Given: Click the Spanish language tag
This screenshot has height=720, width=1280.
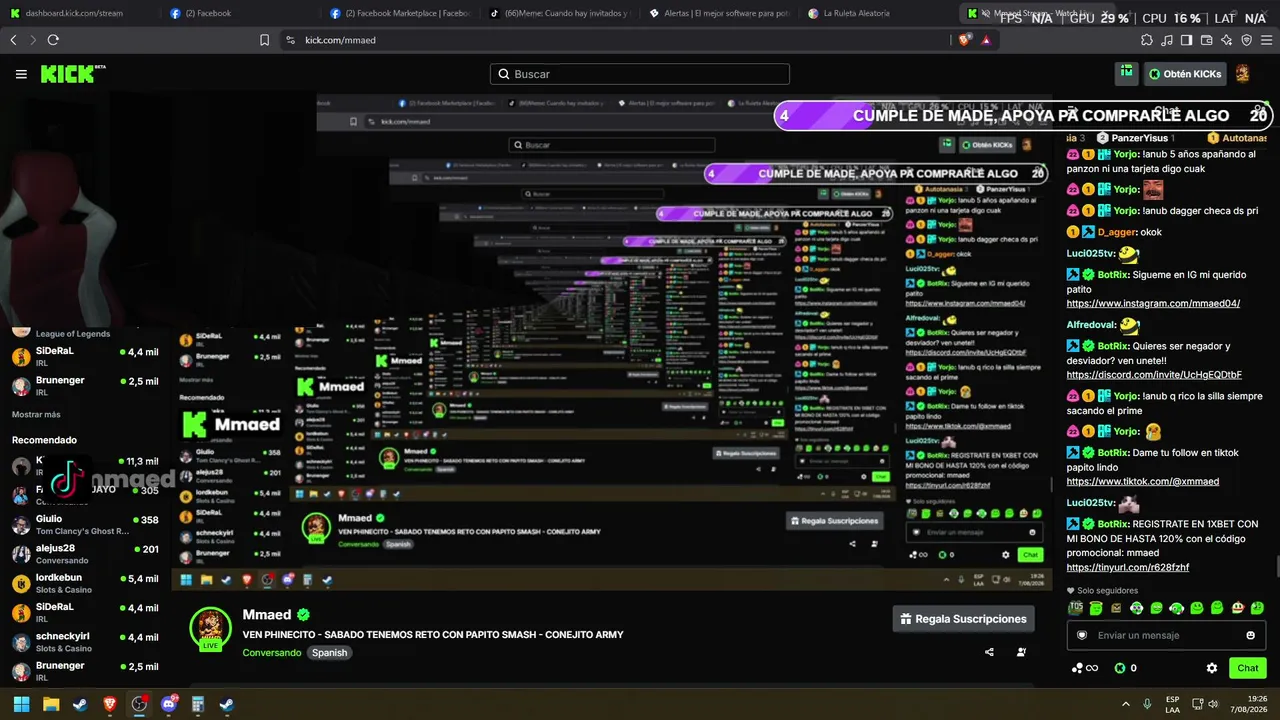Looking at the screenshot, I should tap(329, 653).
